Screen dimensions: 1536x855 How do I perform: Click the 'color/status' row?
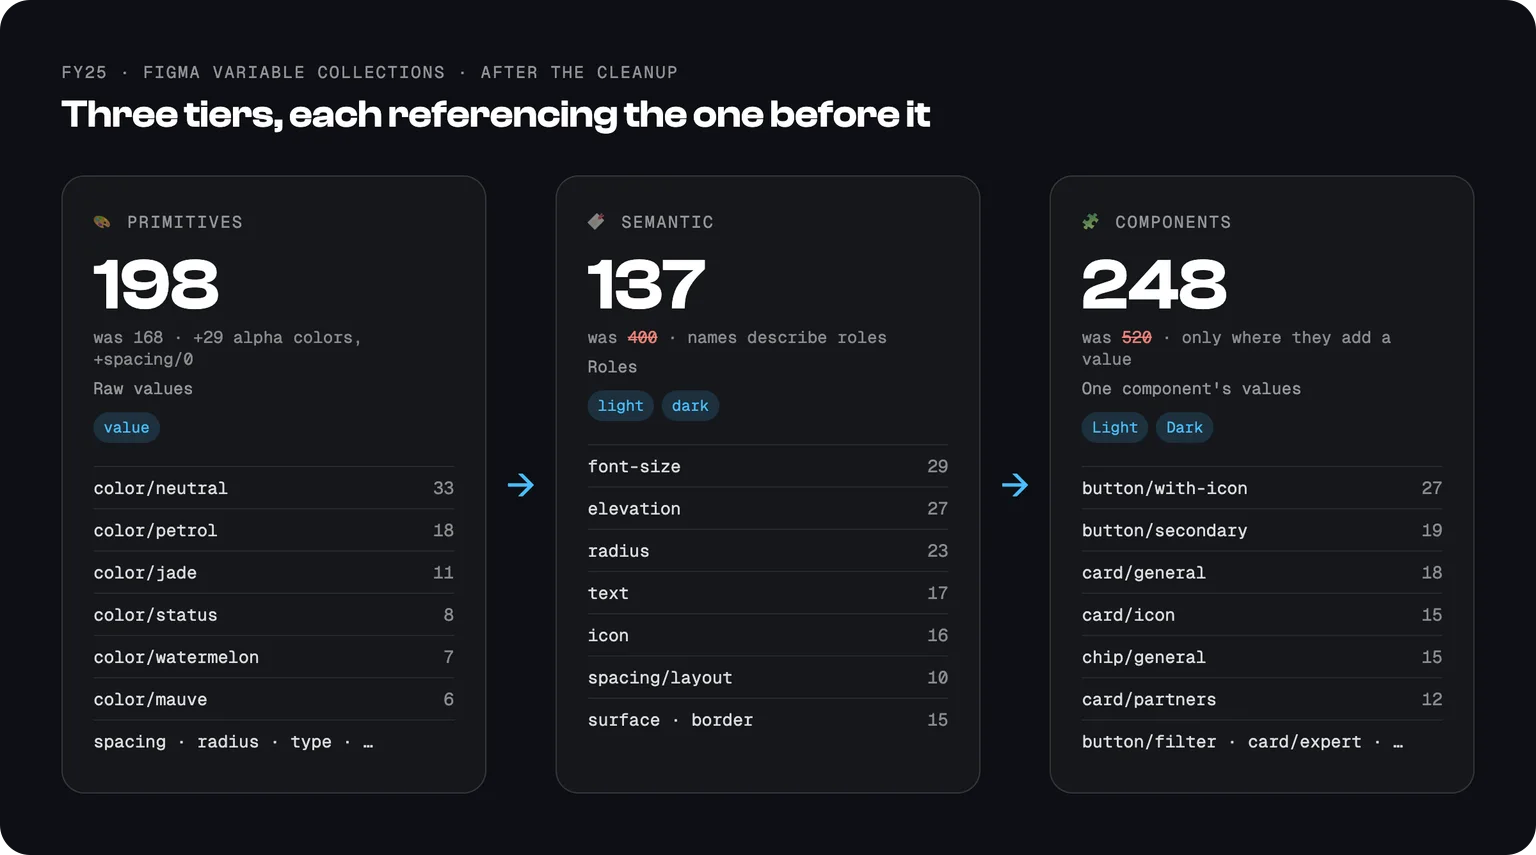(274, 615)
